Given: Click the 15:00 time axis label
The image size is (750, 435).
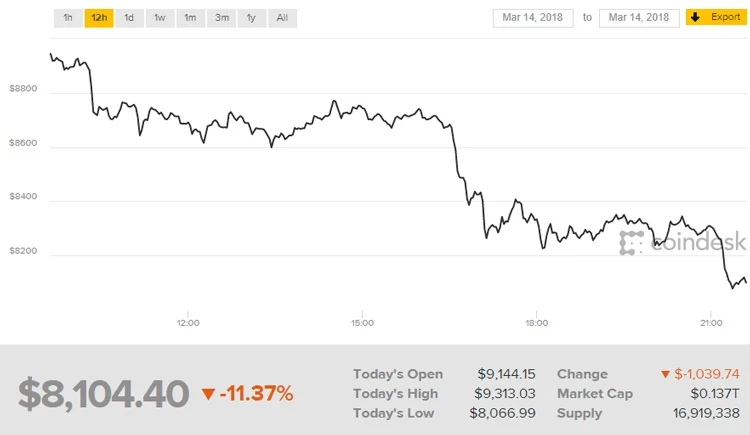Looking at the screenshot, I should pyautogui.click(x=362, y=323).
